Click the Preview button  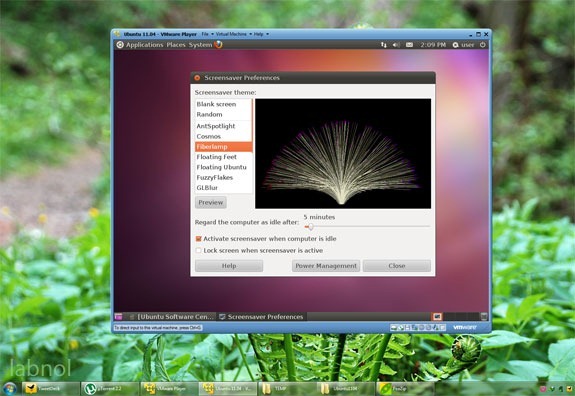[210, 202]
